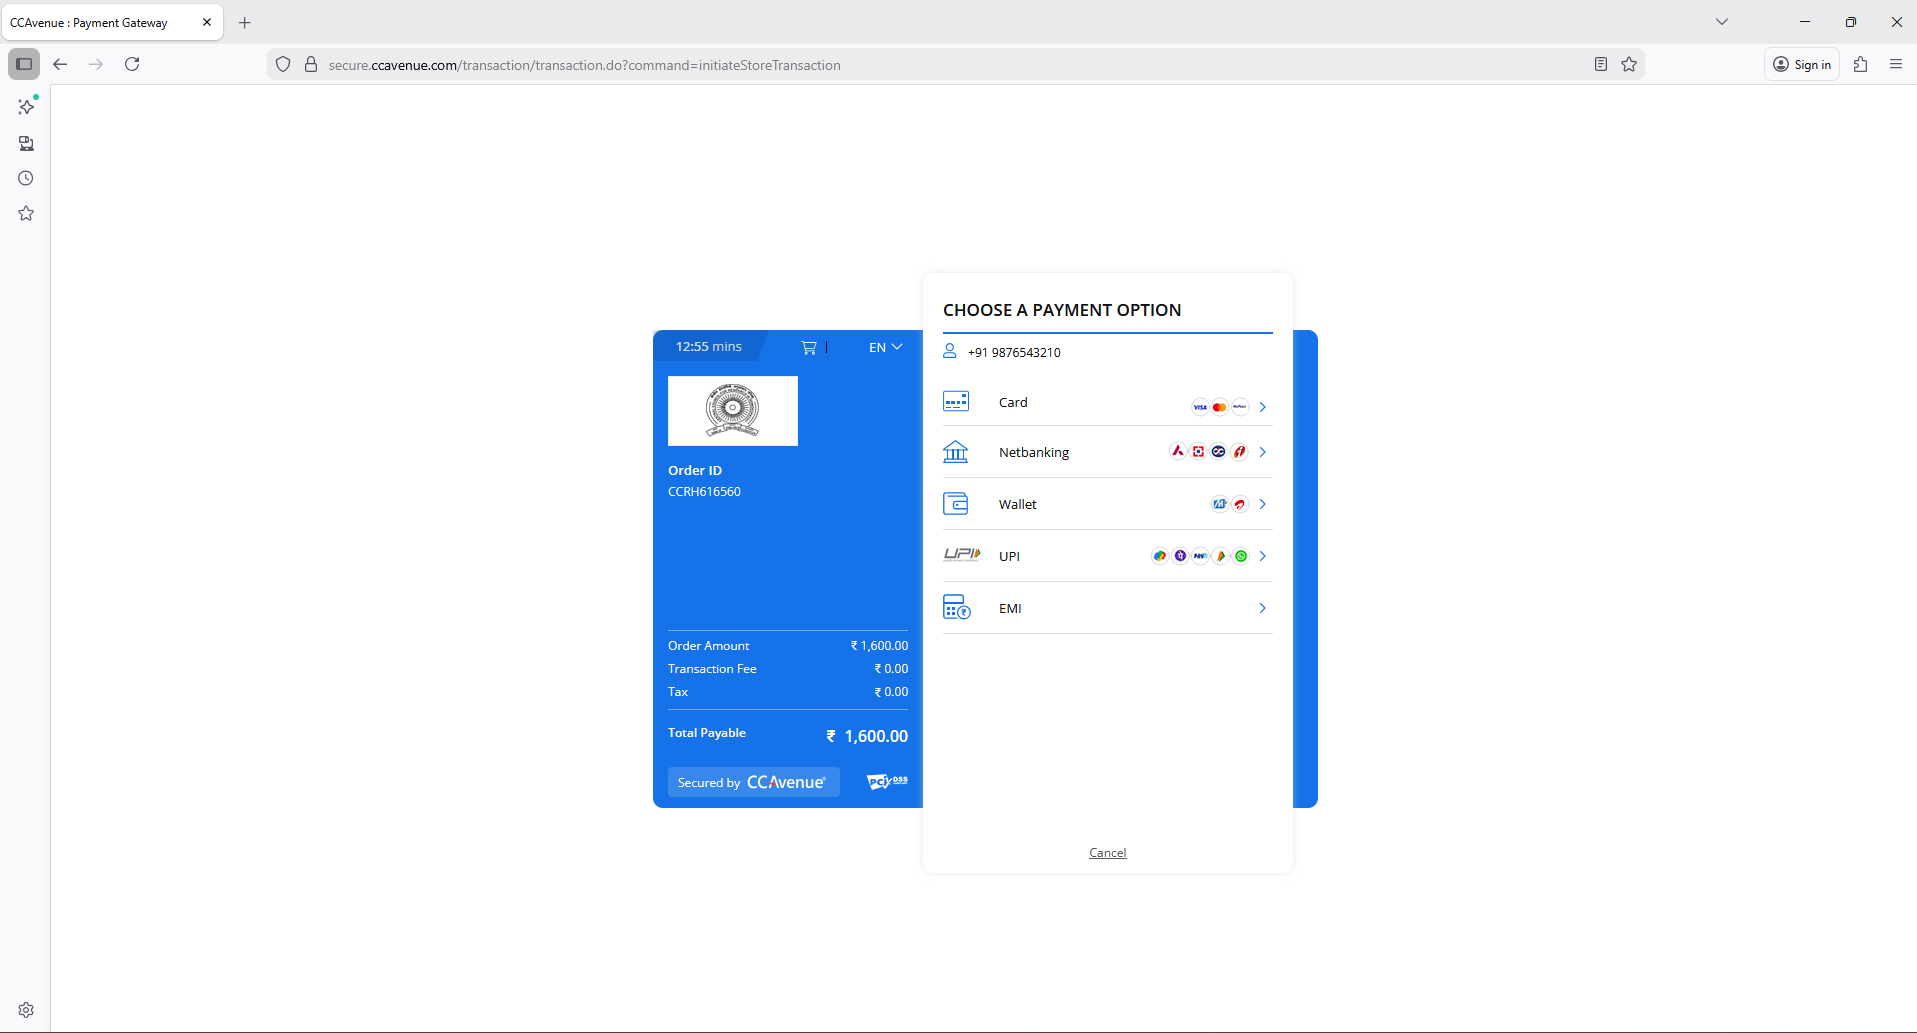Click the credit card icon
The image size is (1917, 1033).
coord(956,402)
